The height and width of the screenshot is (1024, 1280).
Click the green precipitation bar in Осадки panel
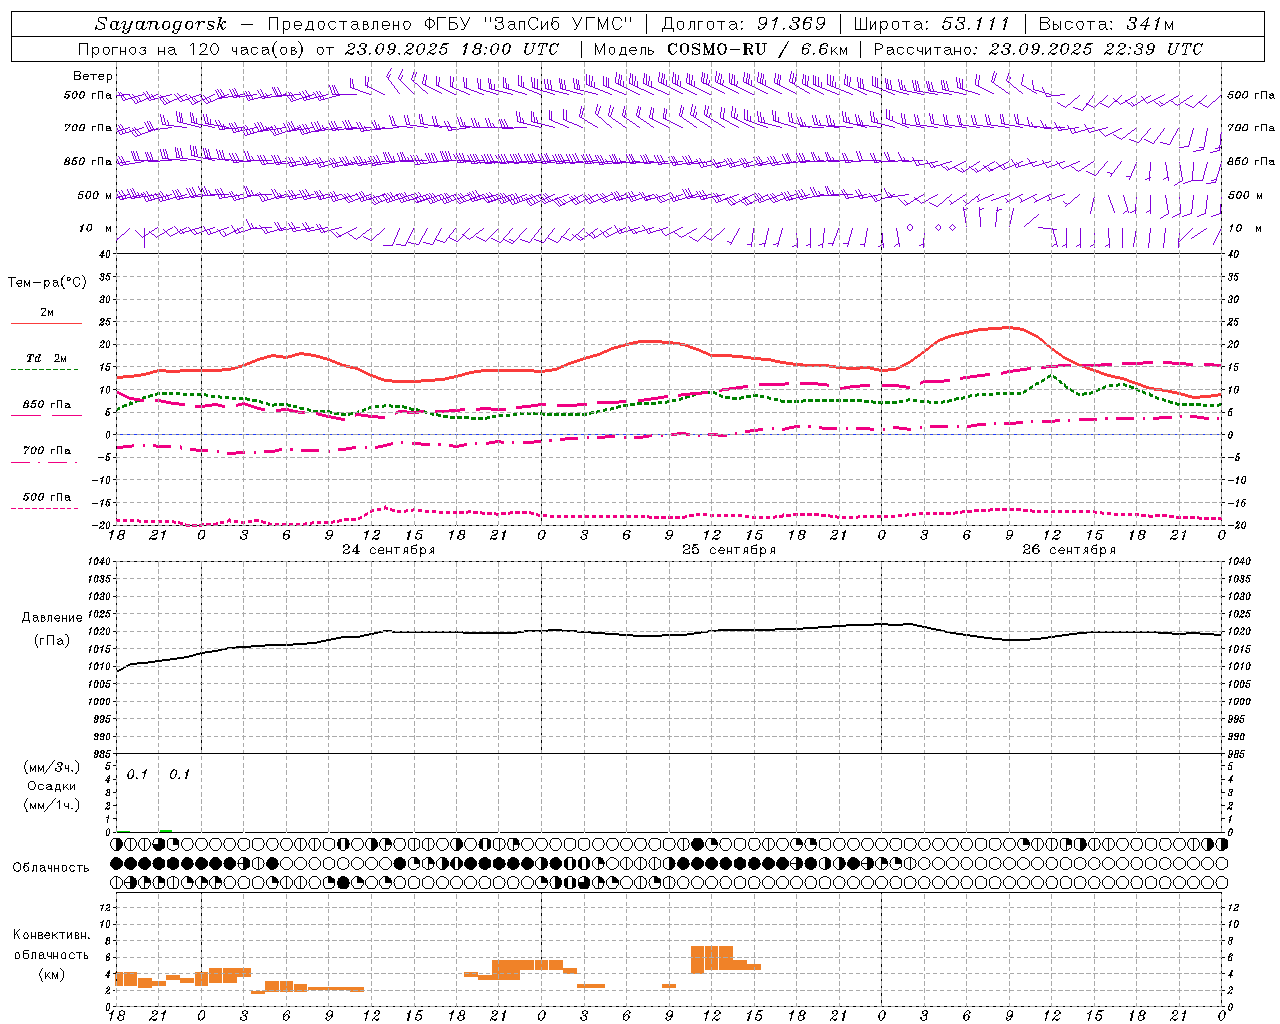pos(166,830)
